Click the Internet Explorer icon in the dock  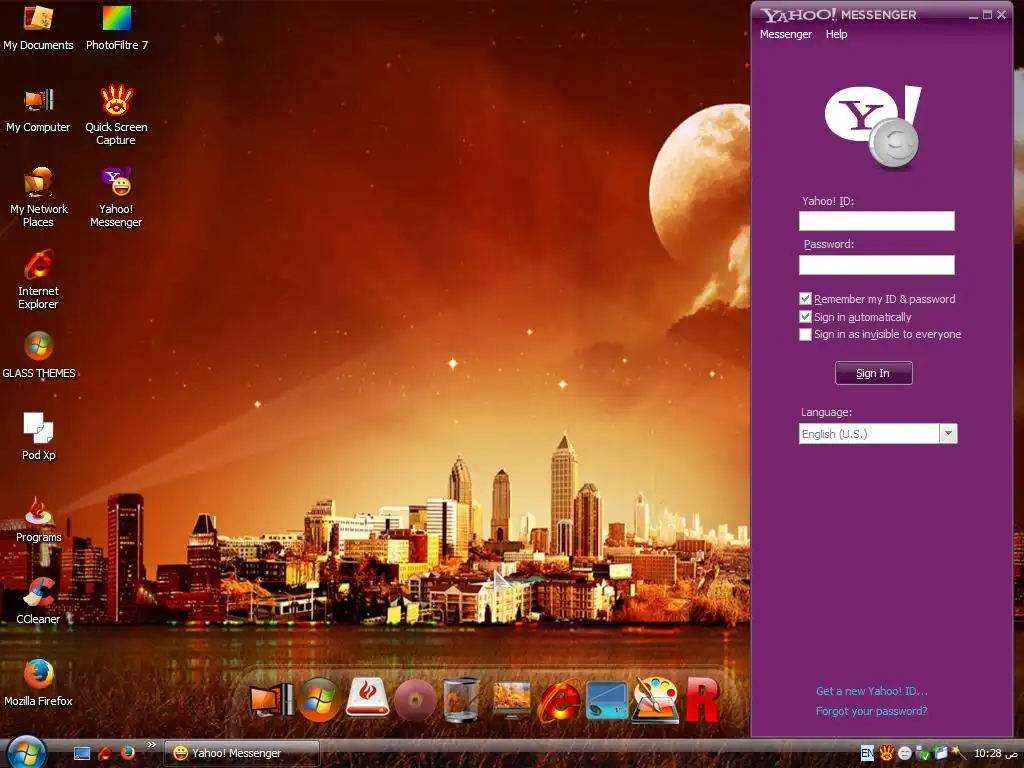click(559, 700)
